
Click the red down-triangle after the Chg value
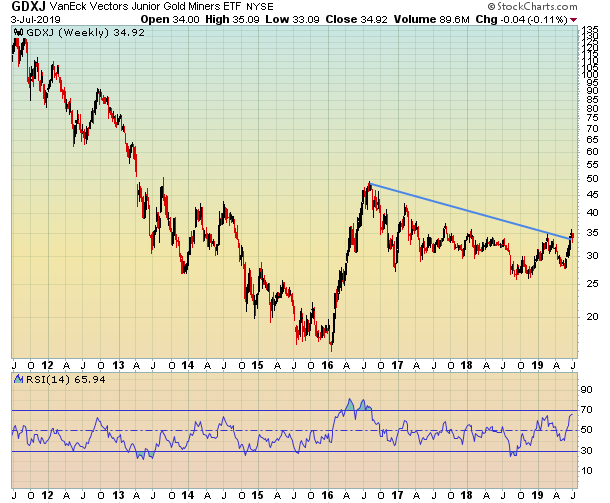(x=573, y=20)
